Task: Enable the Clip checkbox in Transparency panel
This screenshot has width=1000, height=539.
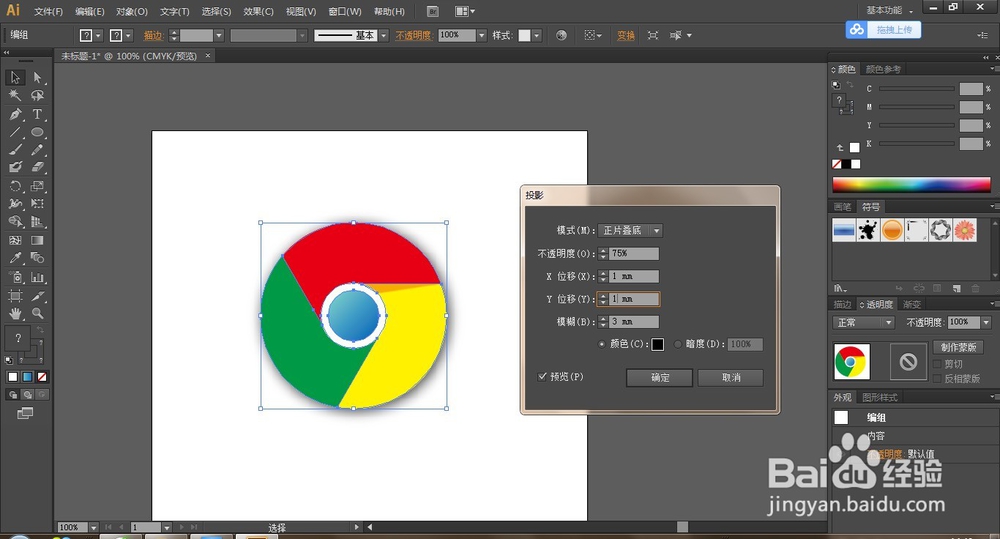Action: click(x=938, y=364)
